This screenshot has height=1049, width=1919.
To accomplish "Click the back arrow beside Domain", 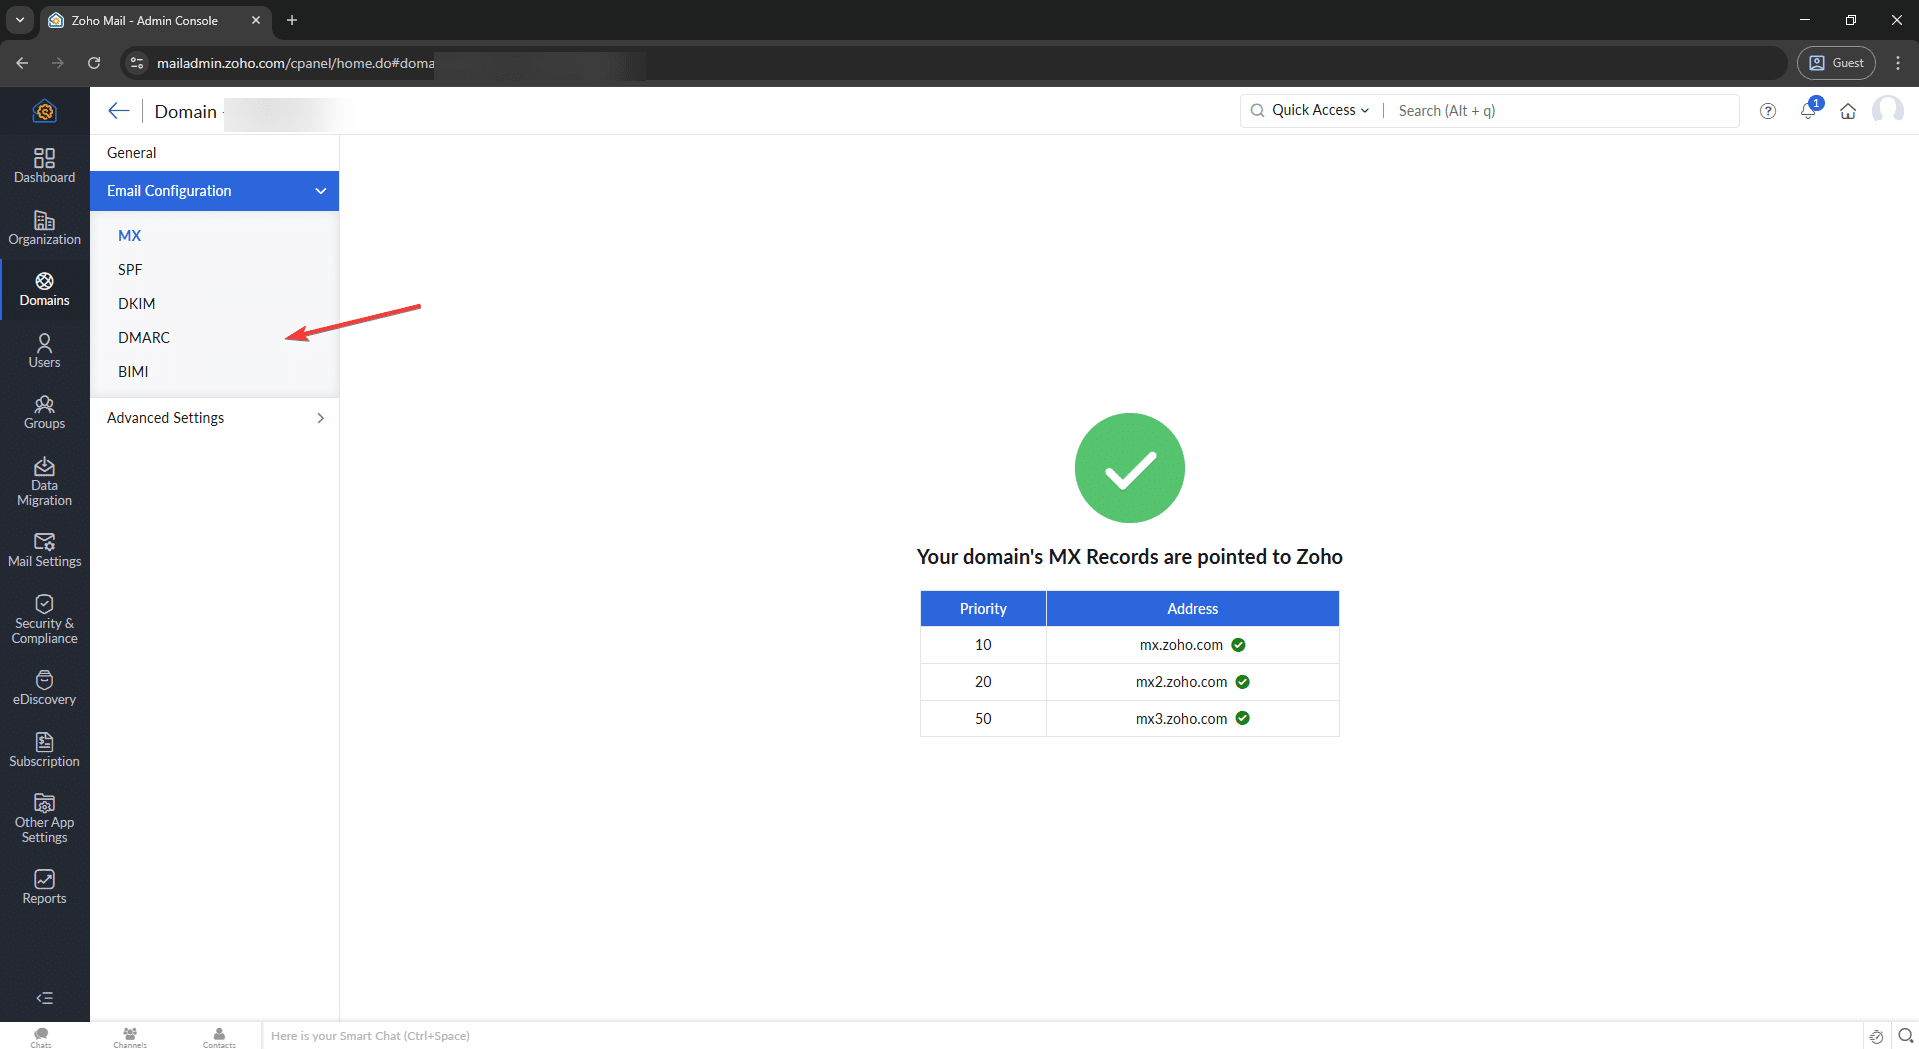I will pyautogui.click(x=119, y=111).
